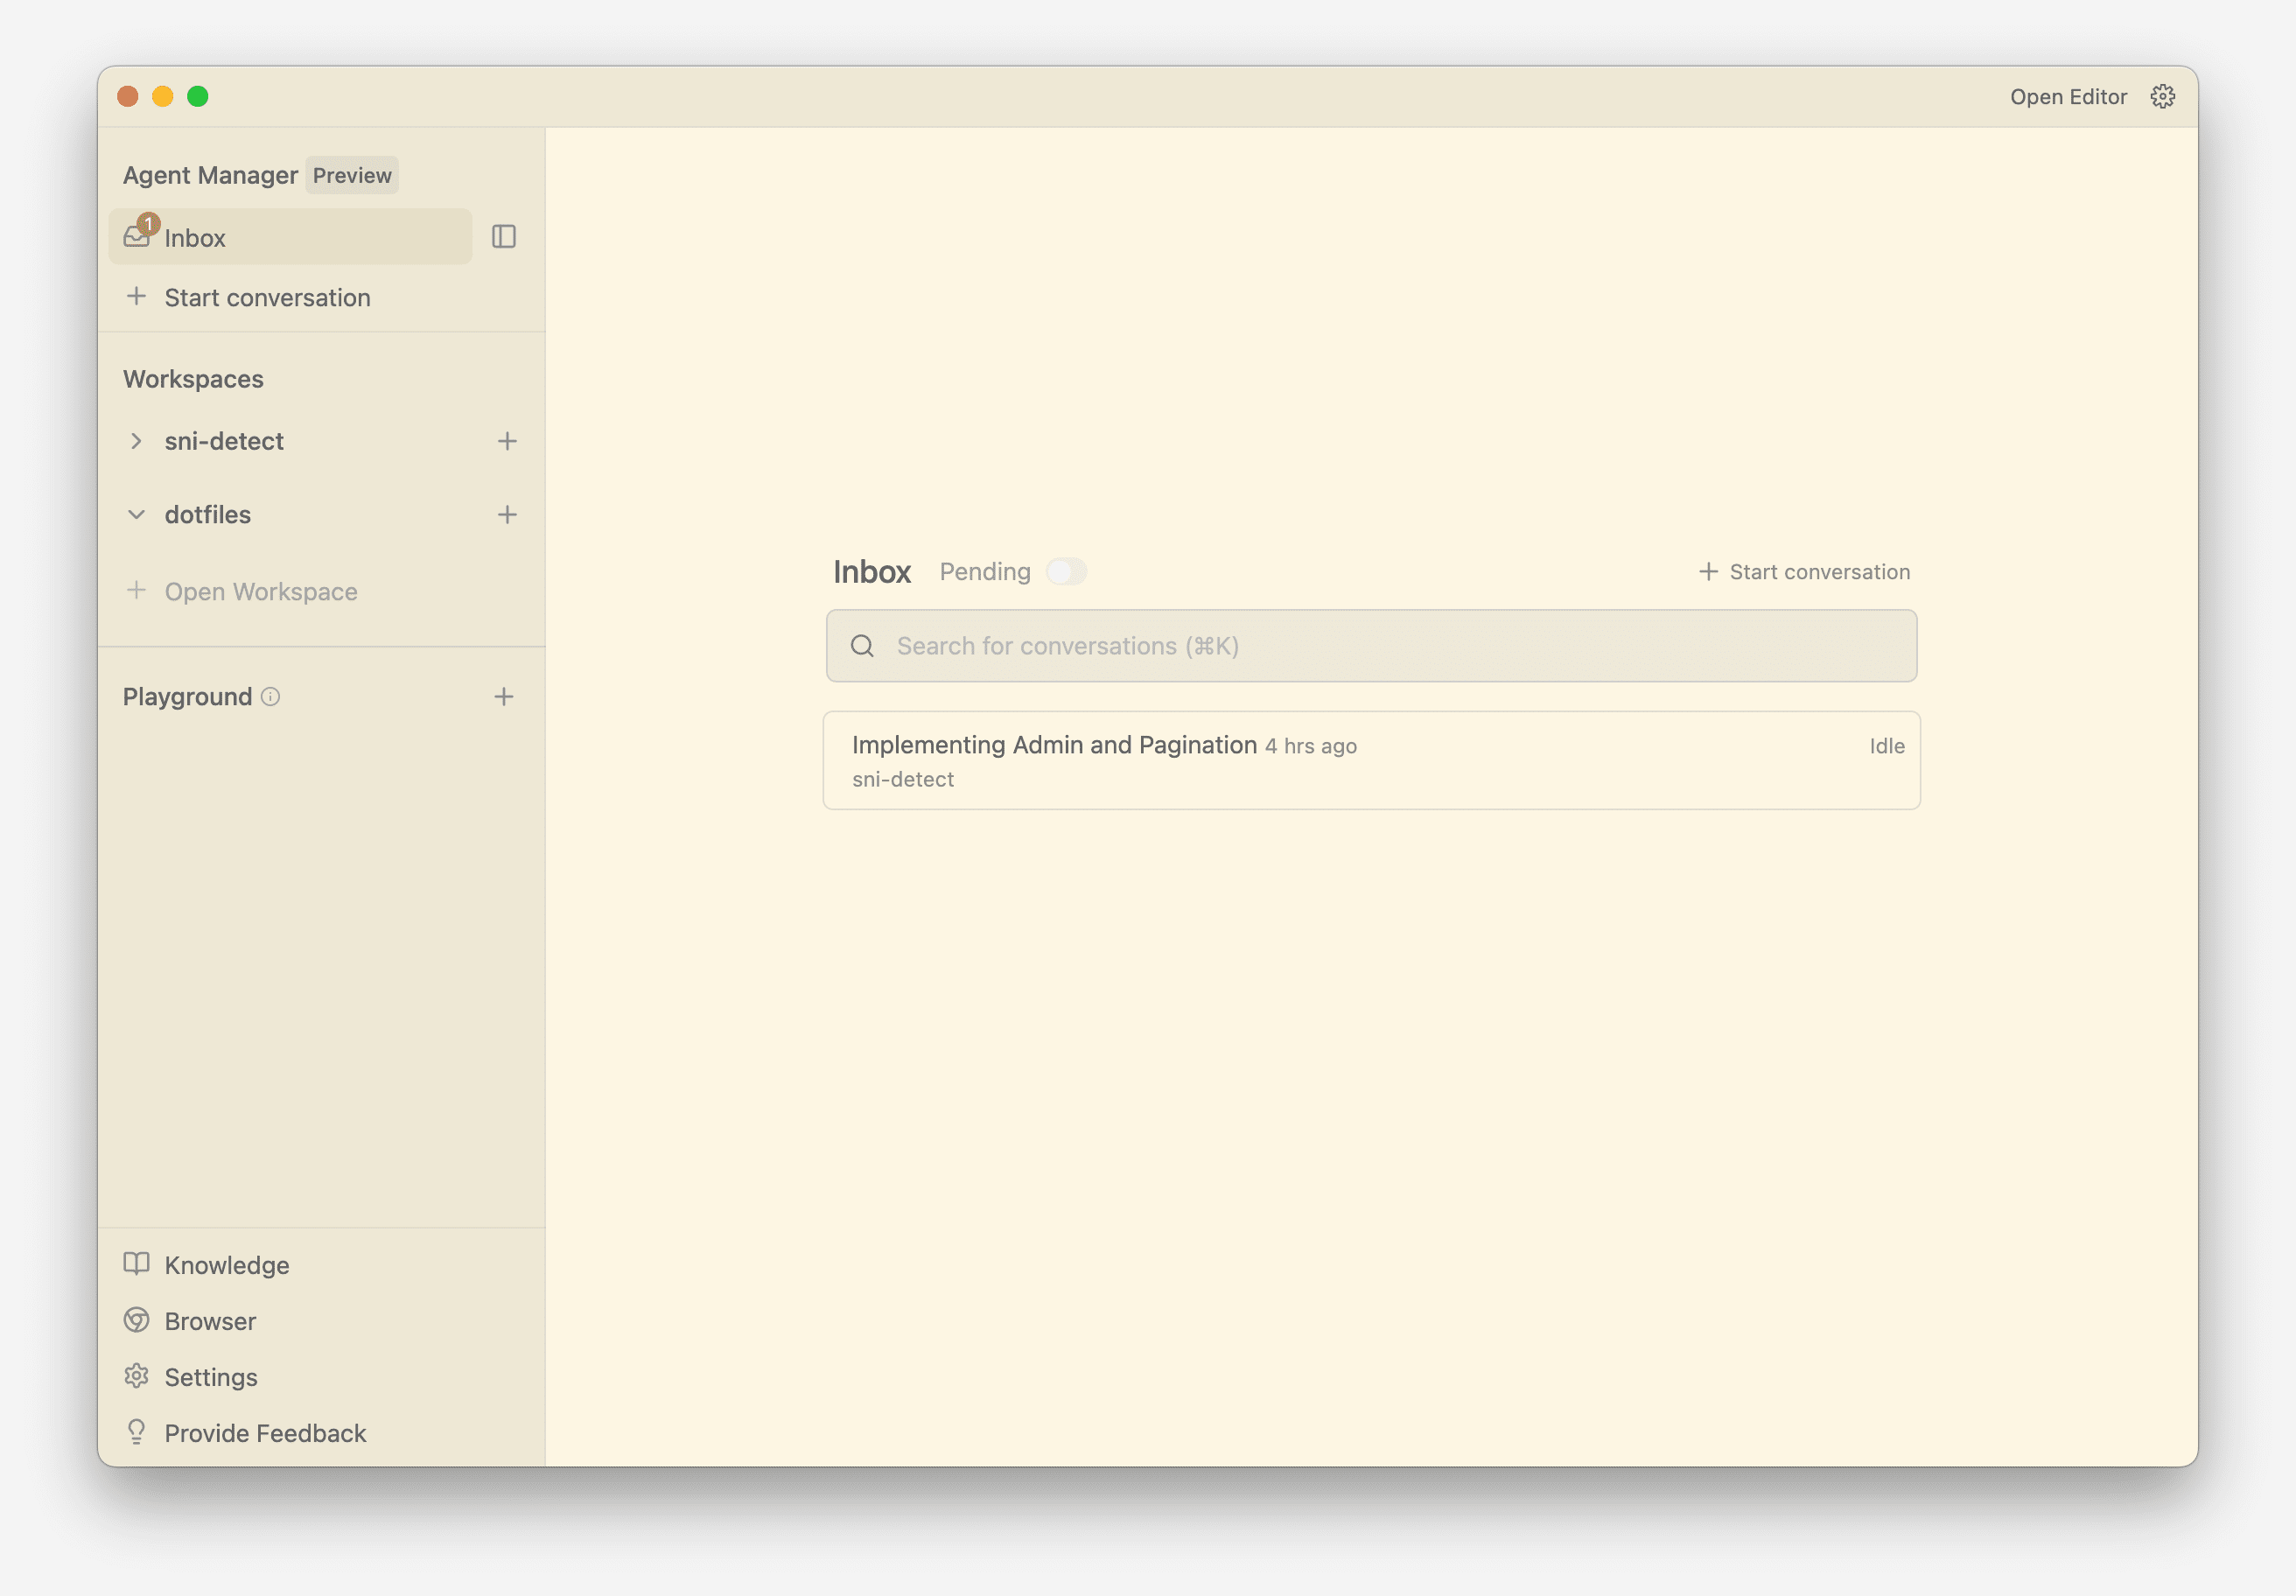
Task: Open the Knowledge section in the sidebar
Action: pyautogui.click(x=226, y=1265)
